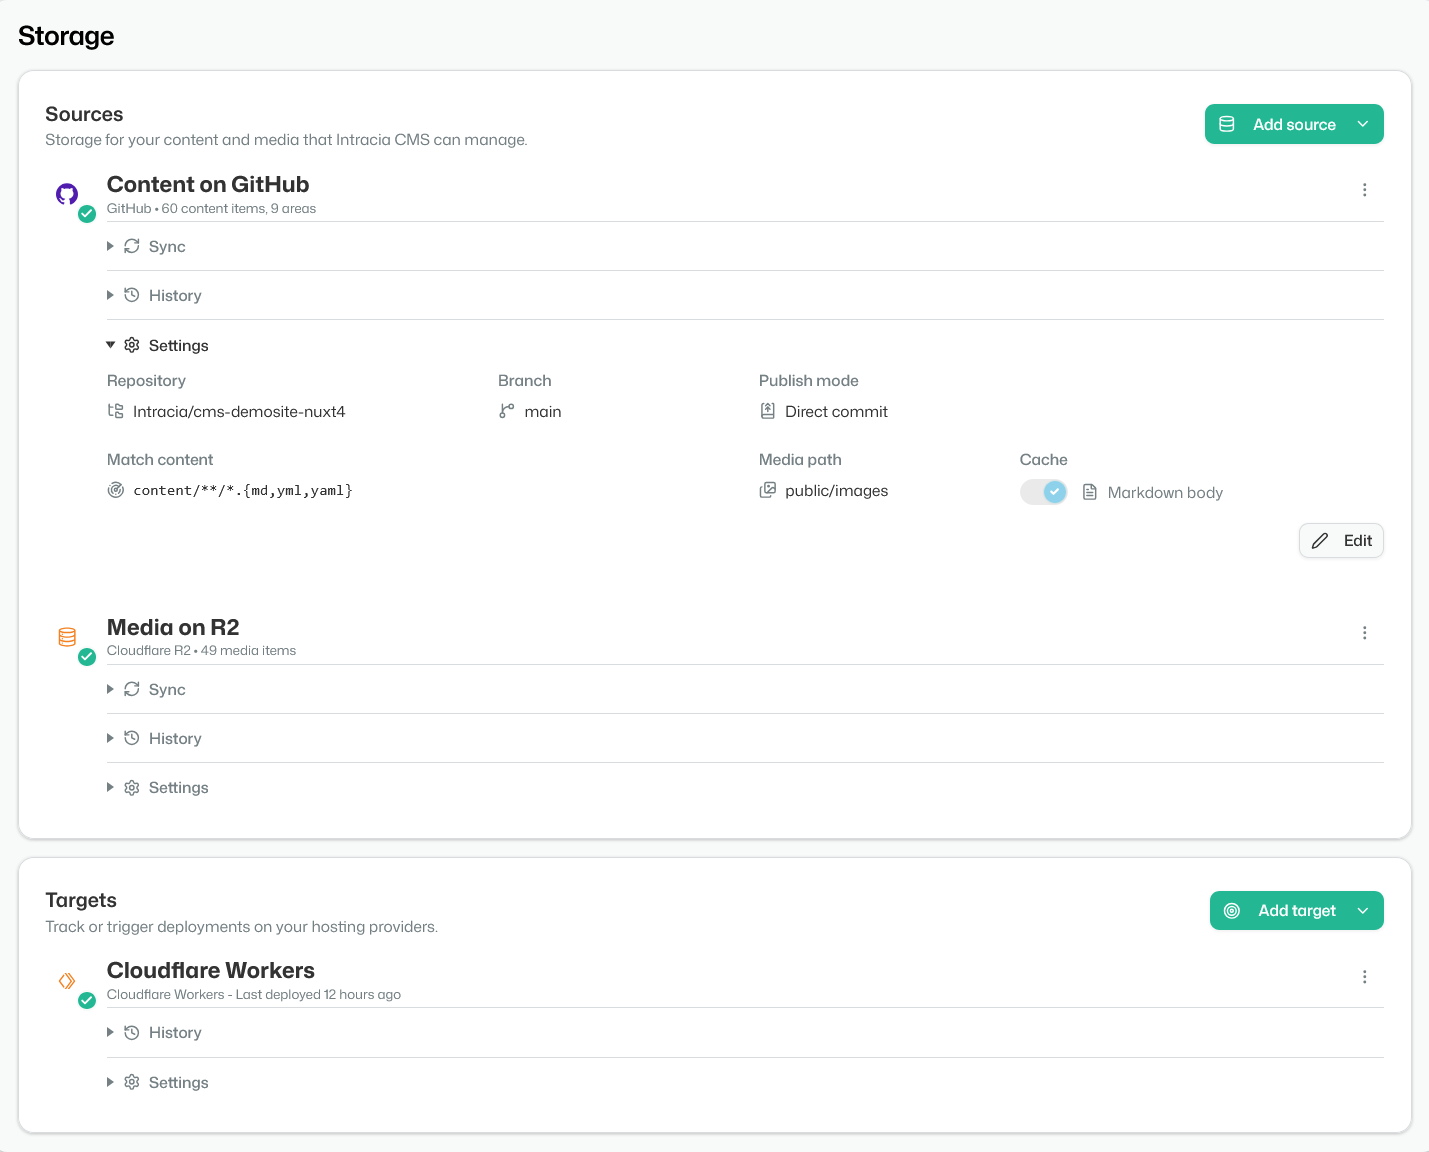The height and width of the screenshot is (1152, 1429).
Task: Click the history clock icon under Cloudflare Workers
Action: point(132,1032)
